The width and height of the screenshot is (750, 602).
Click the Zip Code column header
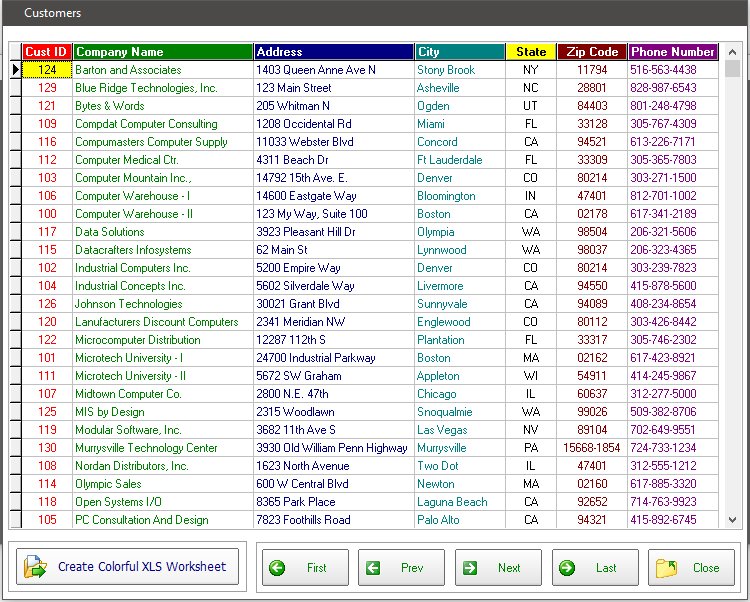(592, 52)
